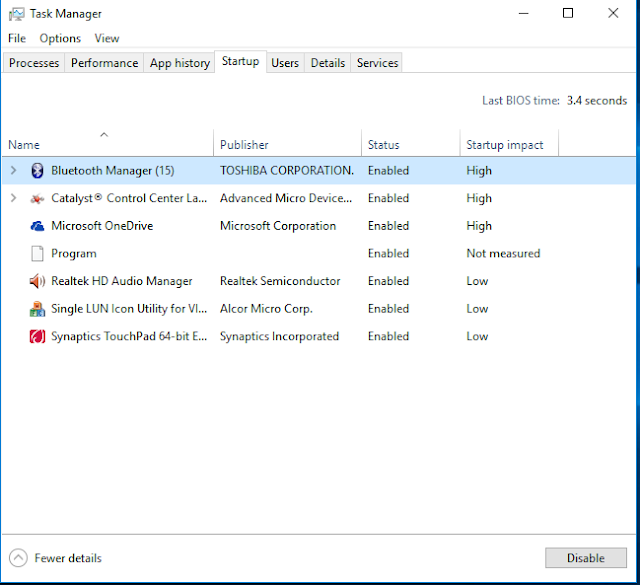
Task: Switch to the Details tab
Action: coord(328,63)
